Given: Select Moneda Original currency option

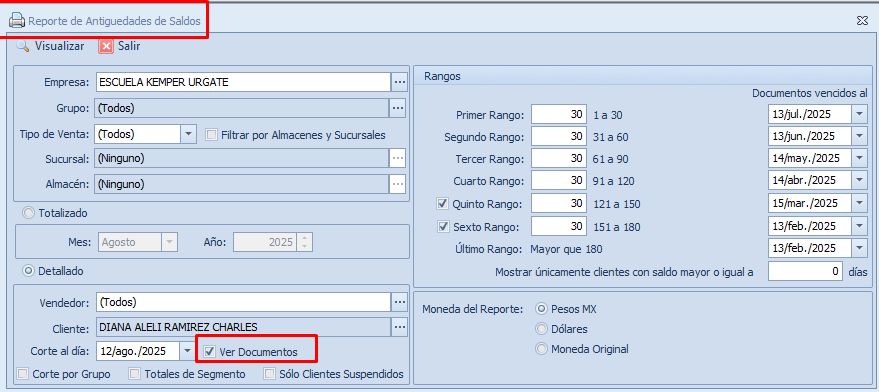Looking at the screenshot, I should [541, 349].
